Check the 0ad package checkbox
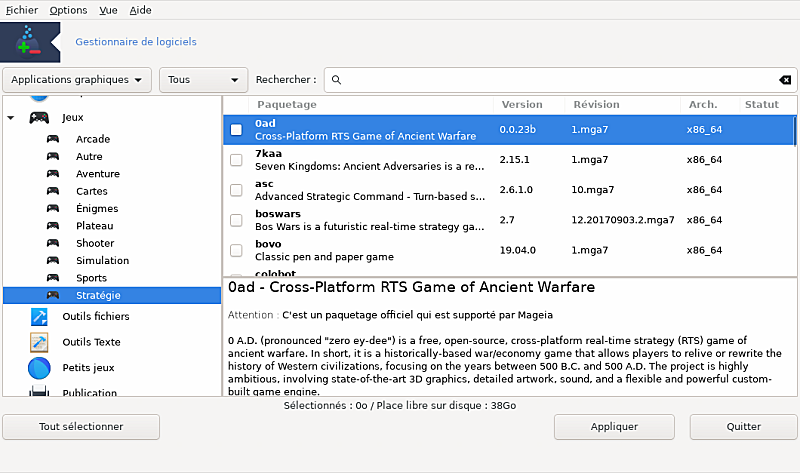800x473 pixels. pyautogui.click(x=236, y=130)
